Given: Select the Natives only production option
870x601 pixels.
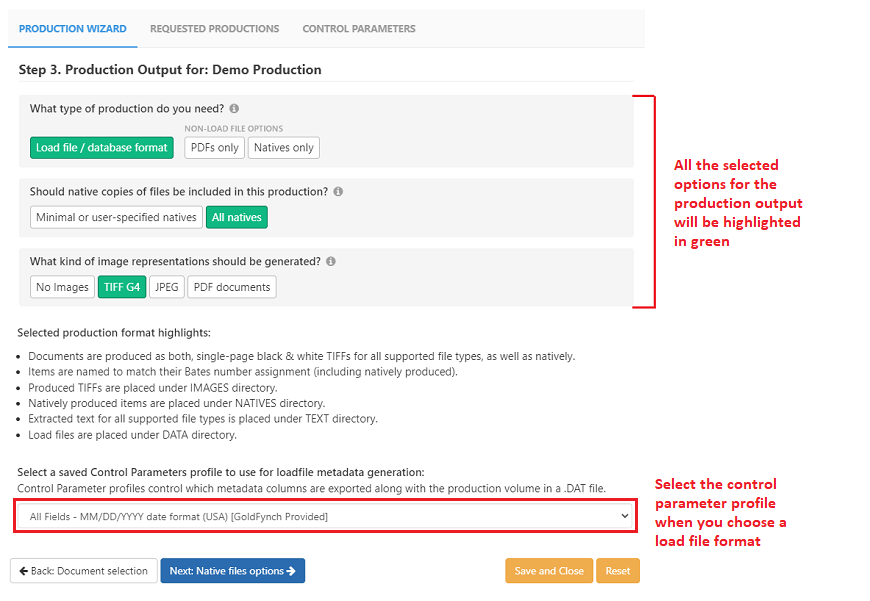Looking at the screenshot, I should pyautogui.click(x=285, y=147).
